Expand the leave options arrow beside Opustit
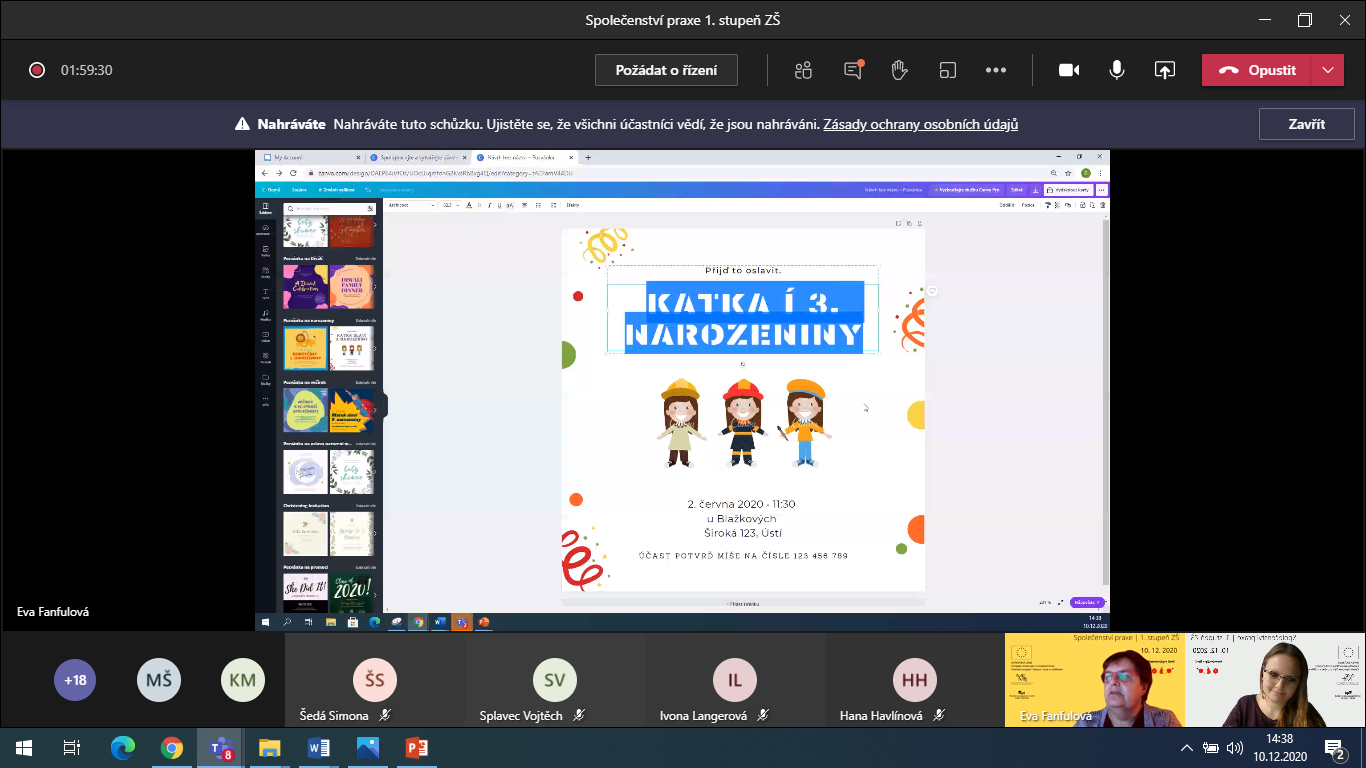 click(1327, 70)
